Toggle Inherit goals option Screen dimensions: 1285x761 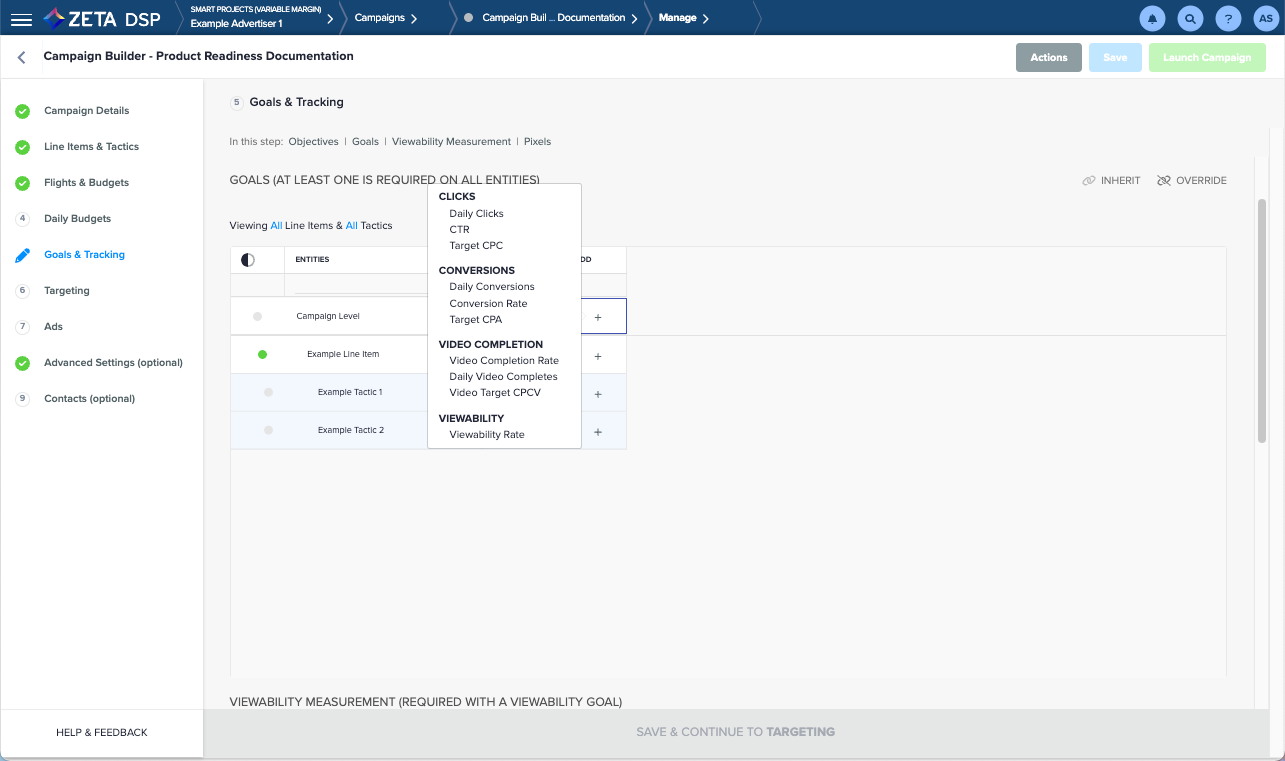(1111, 181)
